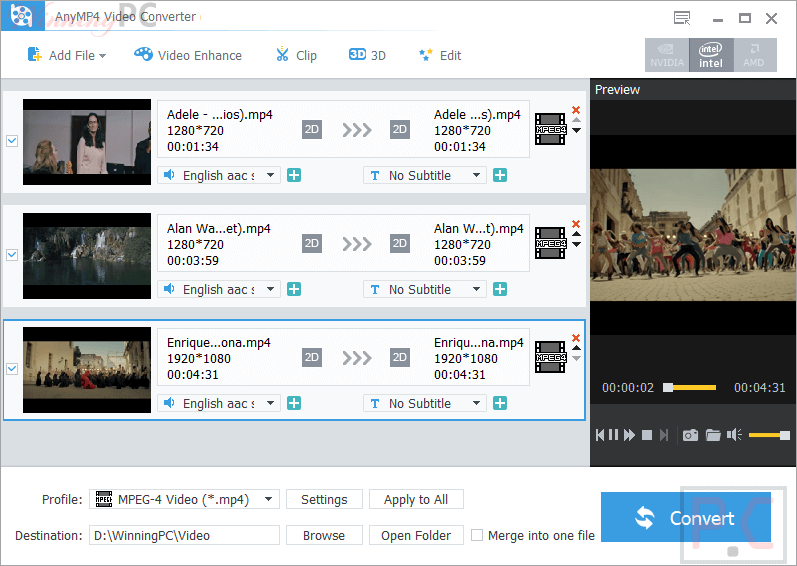This screenshot has width=797, height=566.
Task: Add subtitle to Enrique video
Action: click(x=500, y=403)
